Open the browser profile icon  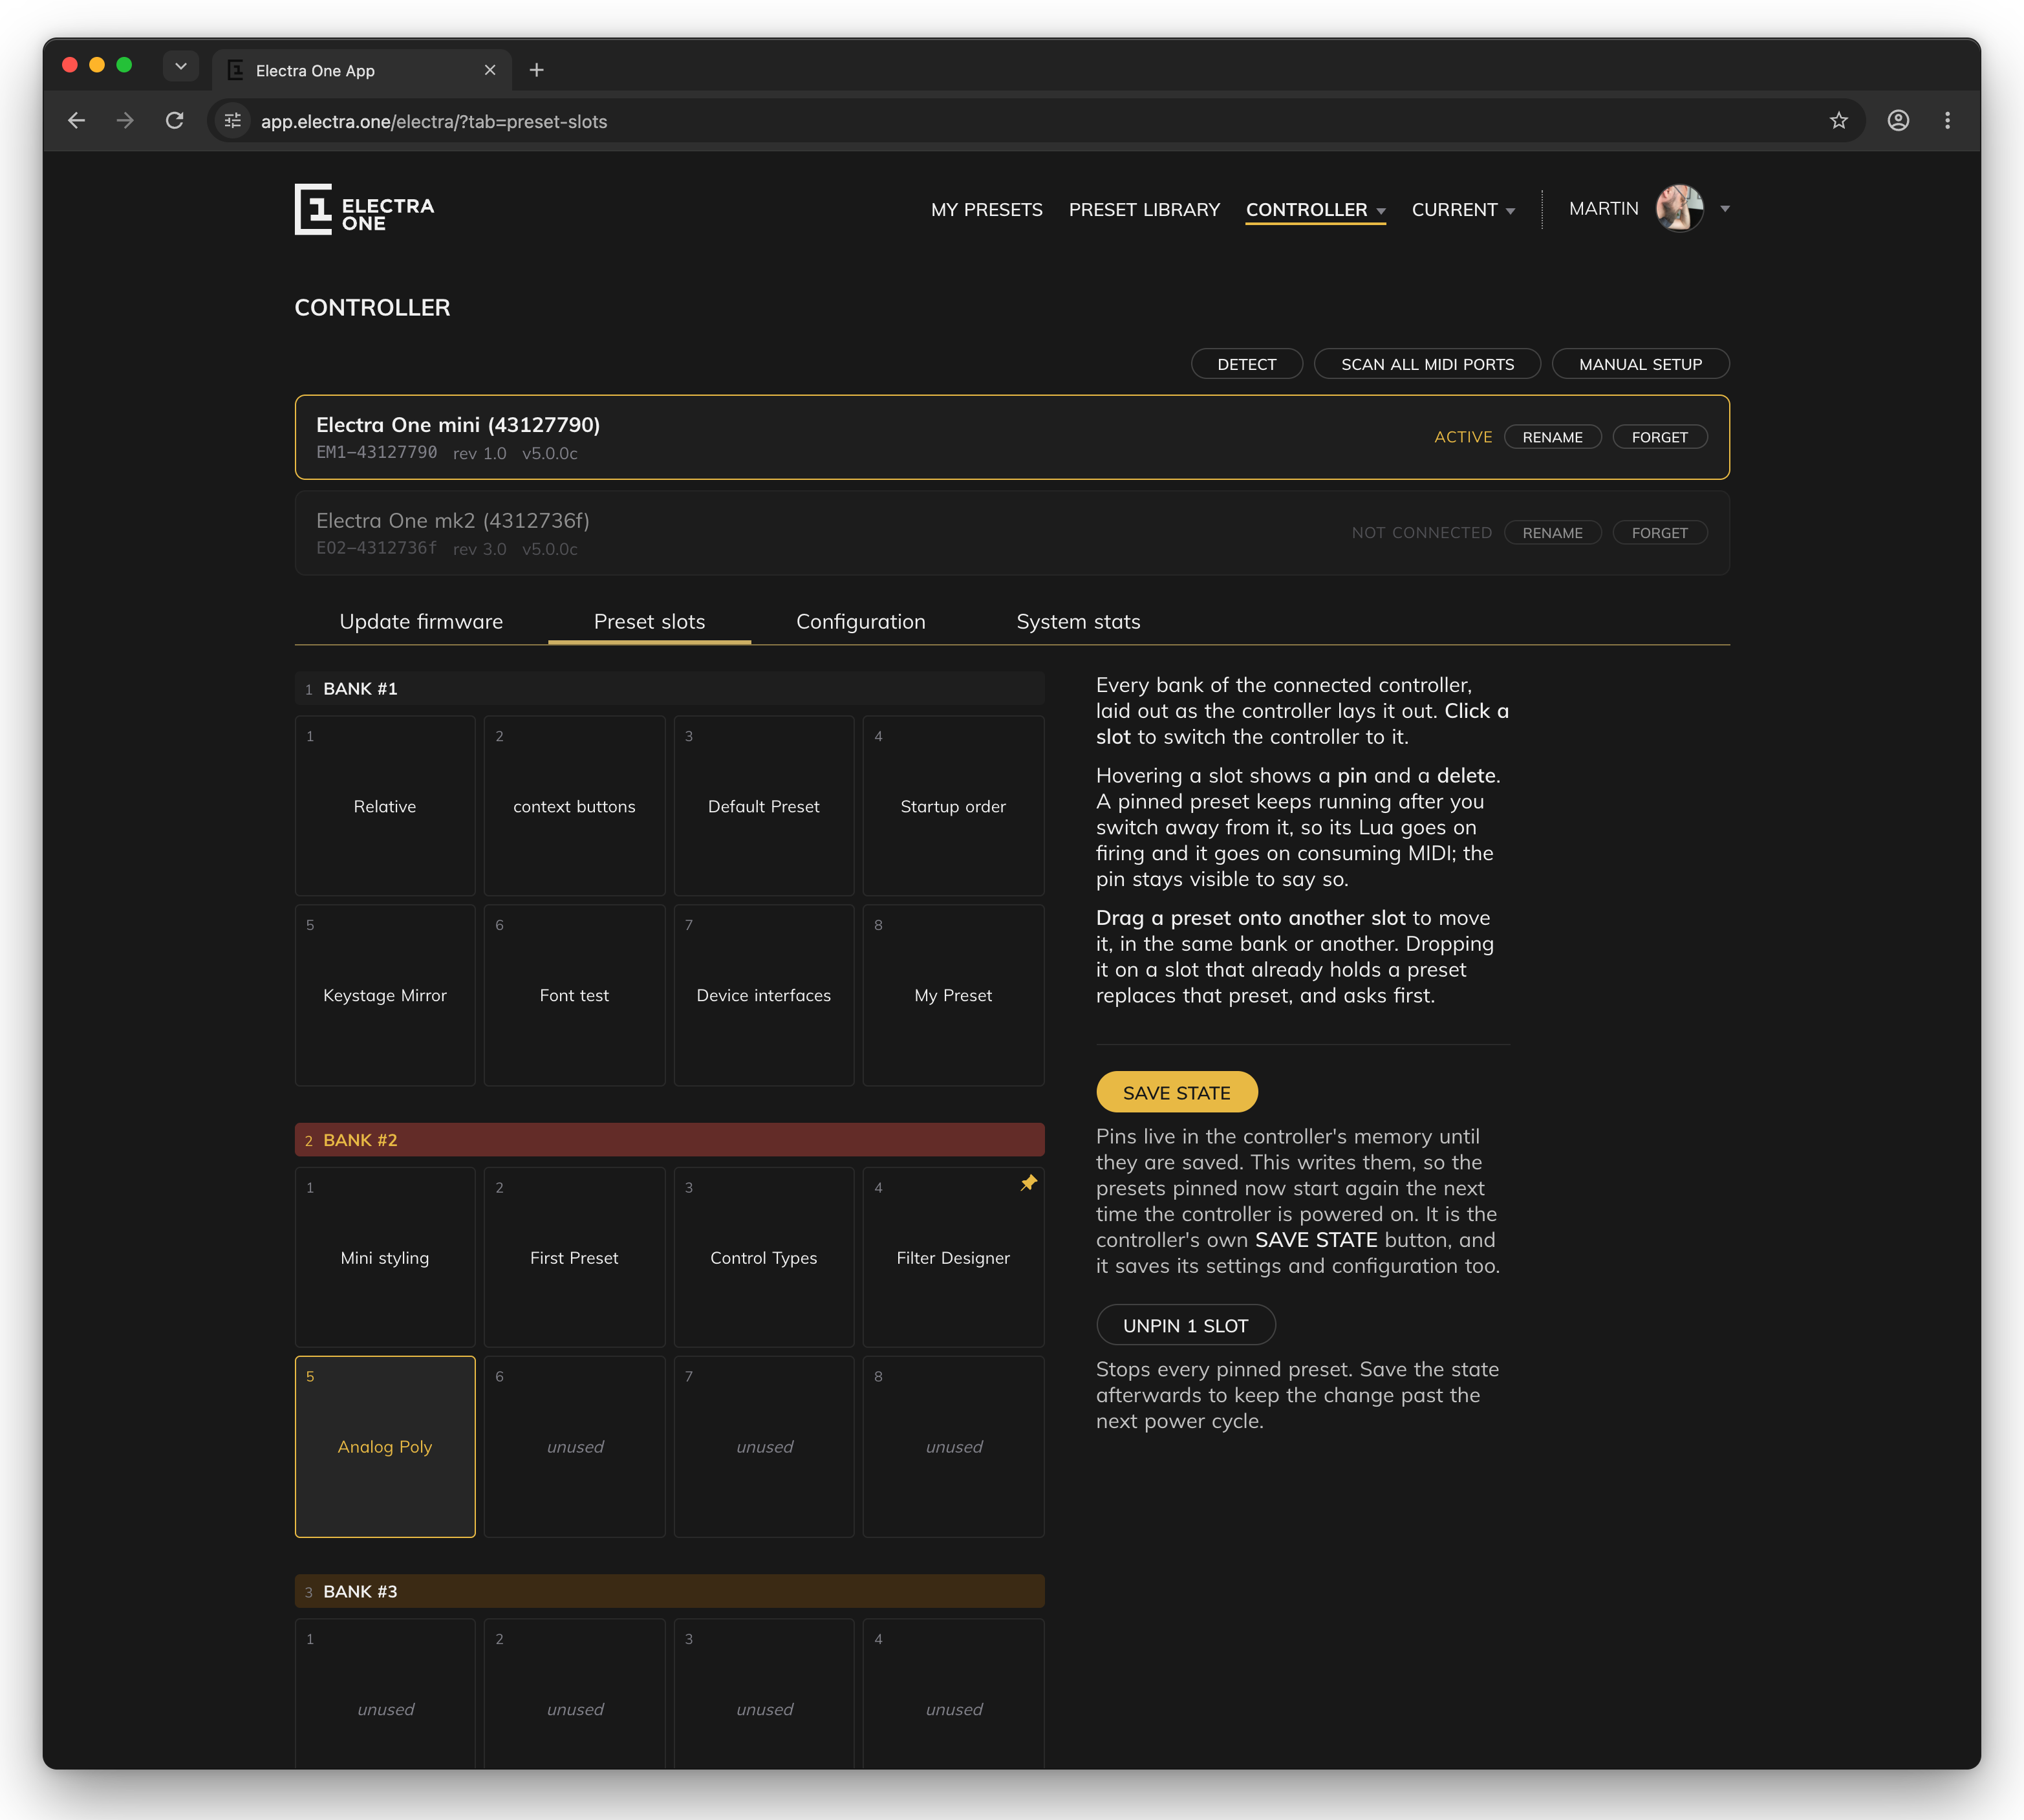coord(1898,121)
